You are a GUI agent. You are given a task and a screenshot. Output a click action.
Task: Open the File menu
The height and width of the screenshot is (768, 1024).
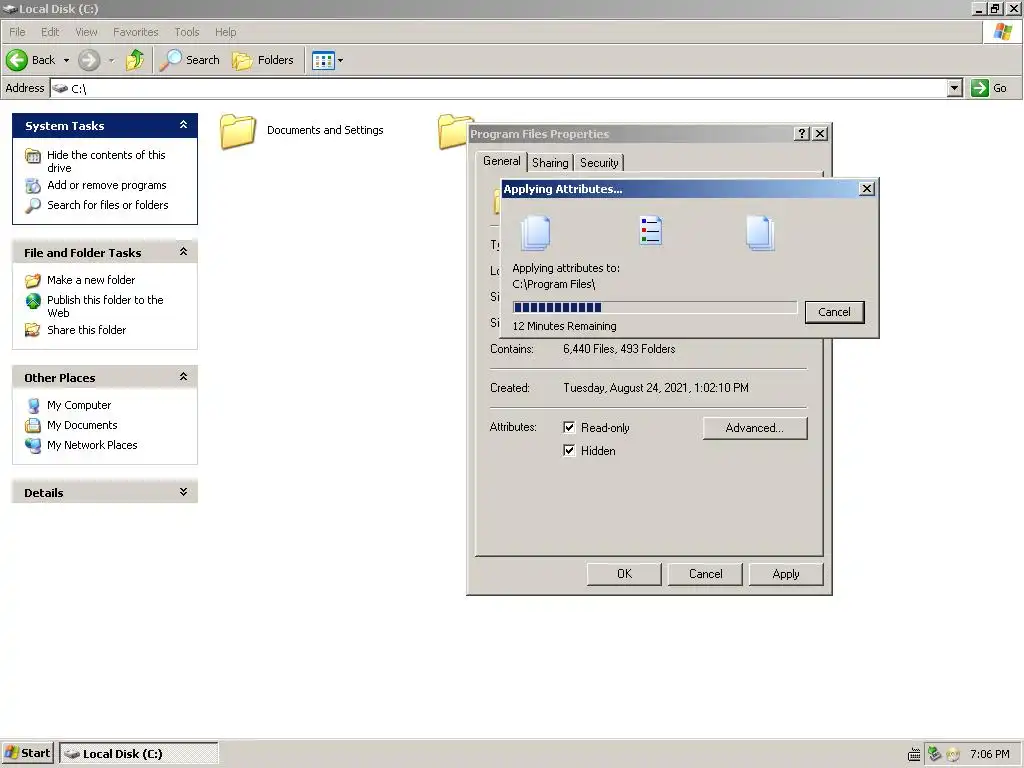click(x=17, y=32)
